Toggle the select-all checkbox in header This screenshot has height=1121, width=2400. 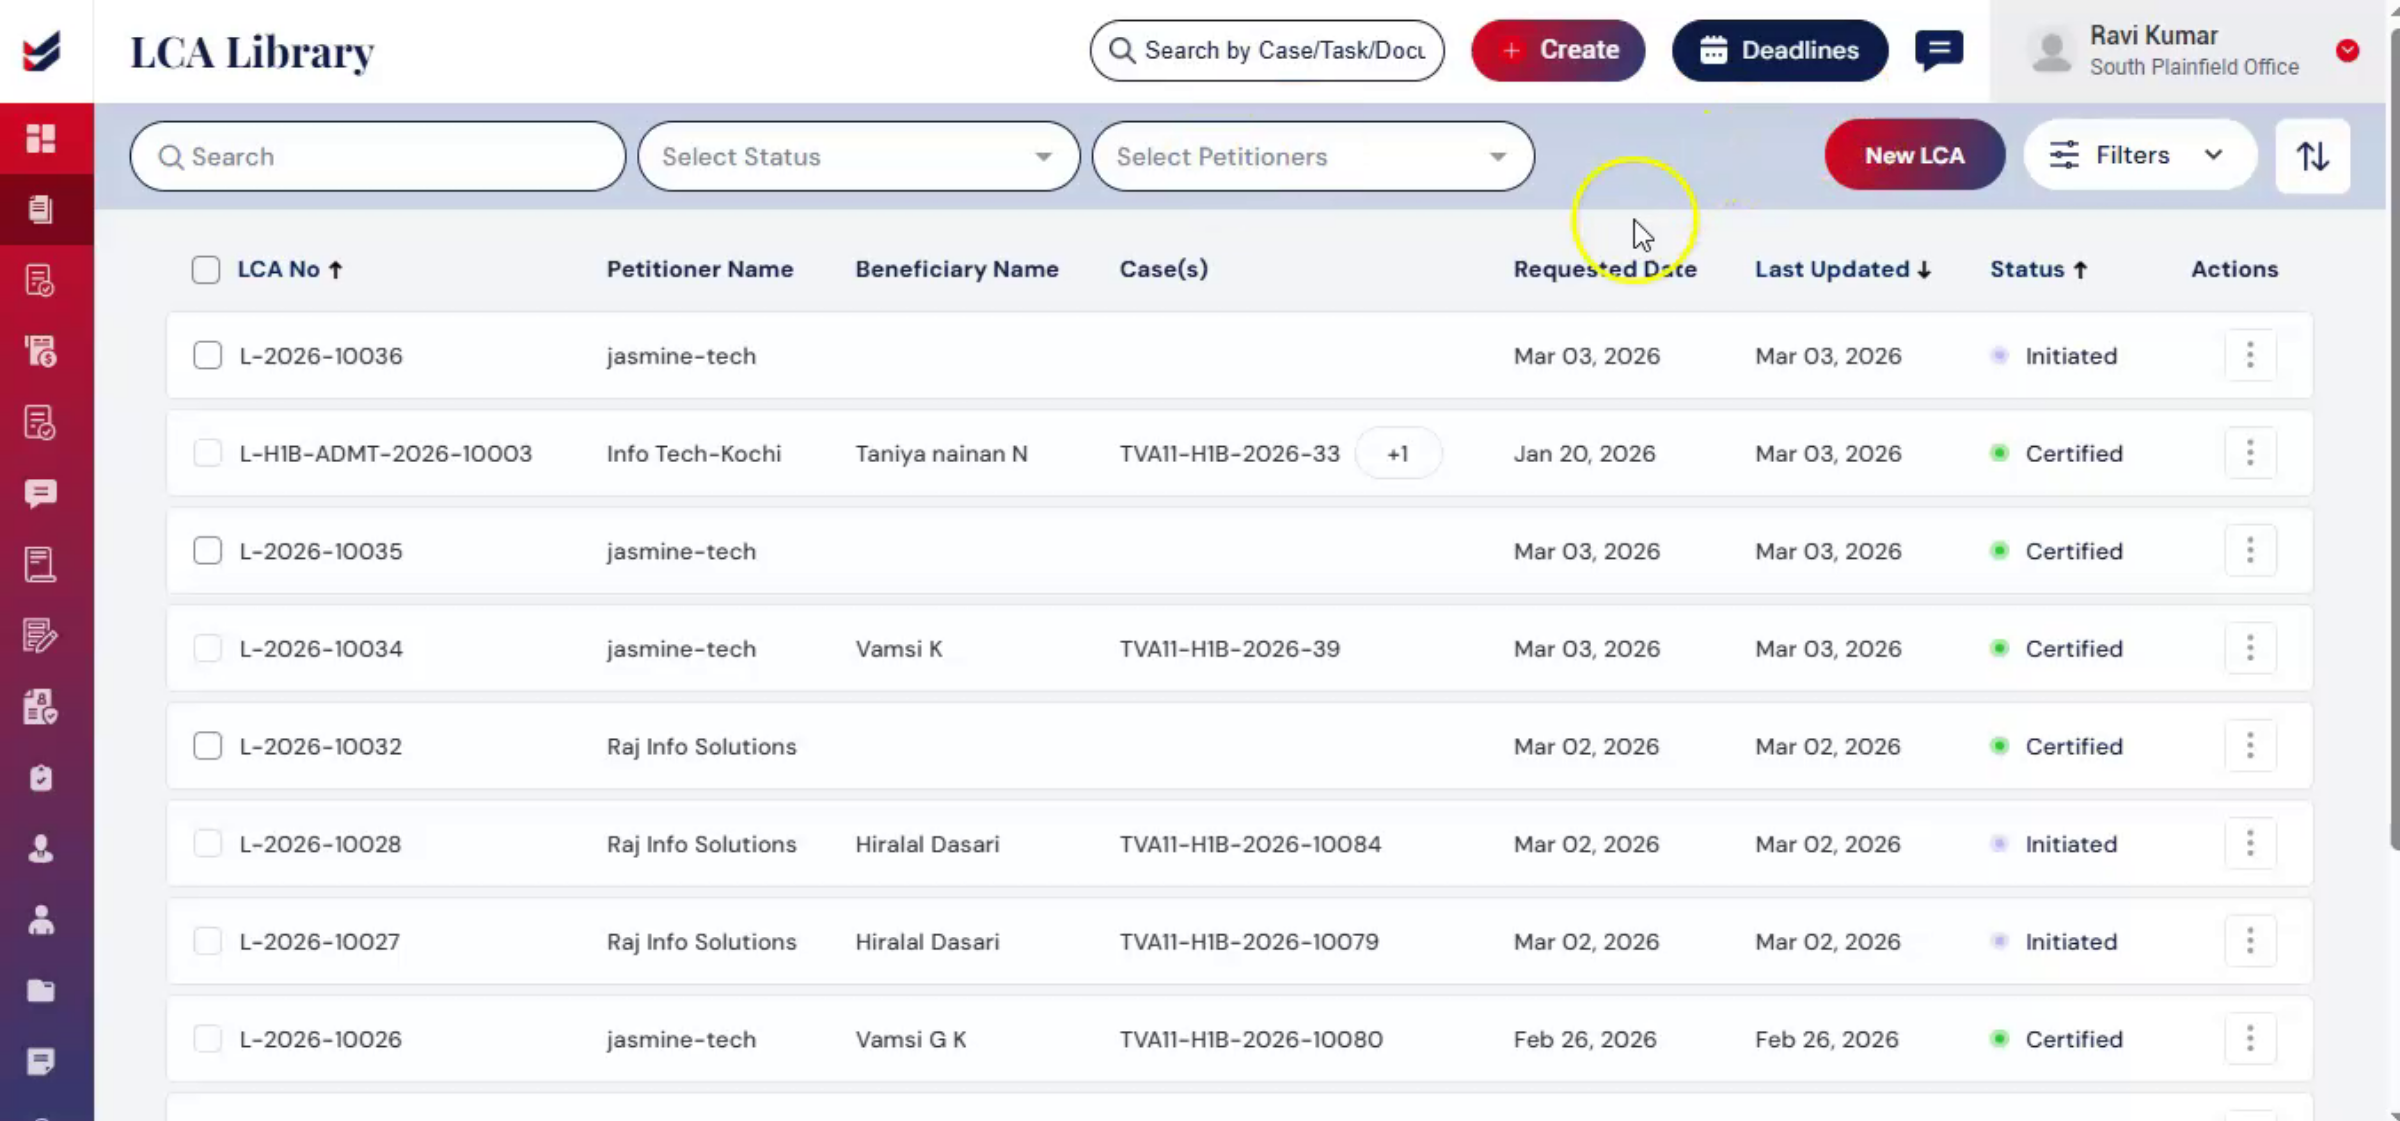coord(206,269)
